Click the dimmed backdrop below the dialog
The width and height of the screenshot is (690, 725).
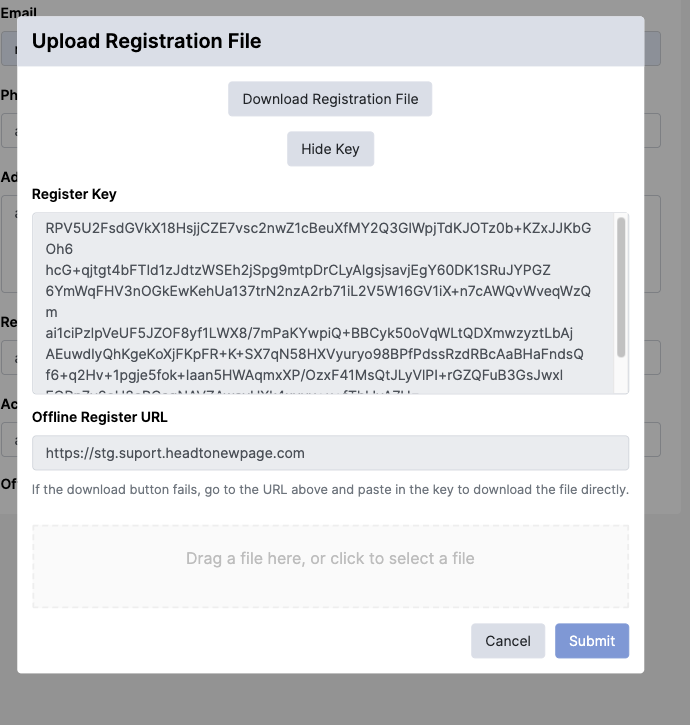[330, 700]
